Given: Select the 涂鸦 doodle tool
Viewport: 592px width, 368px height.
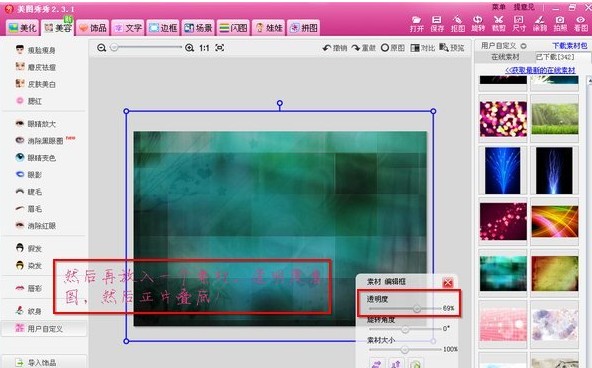Looking at the screenshot, I should (x=540, y=24).
